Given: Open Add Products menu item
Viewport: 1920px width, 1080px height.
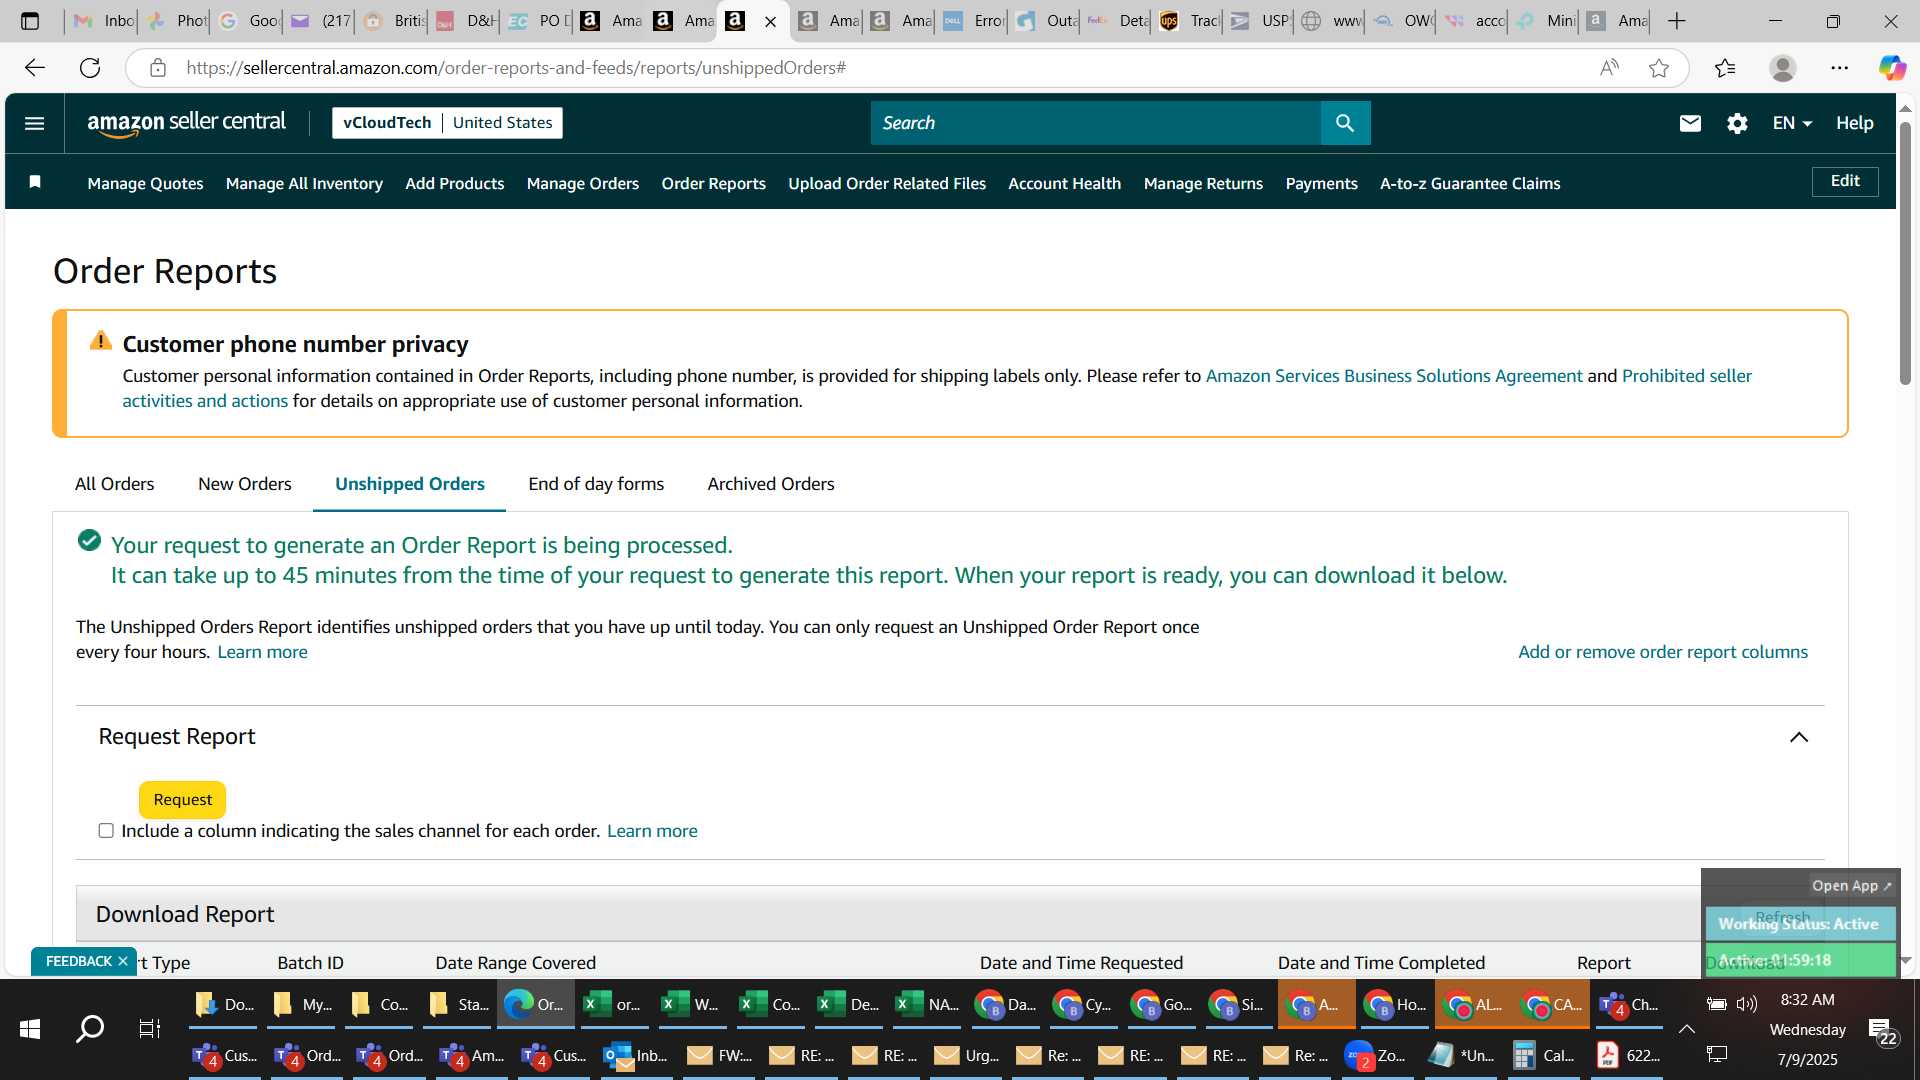Looking at the screenshot, I should [455, 183].
